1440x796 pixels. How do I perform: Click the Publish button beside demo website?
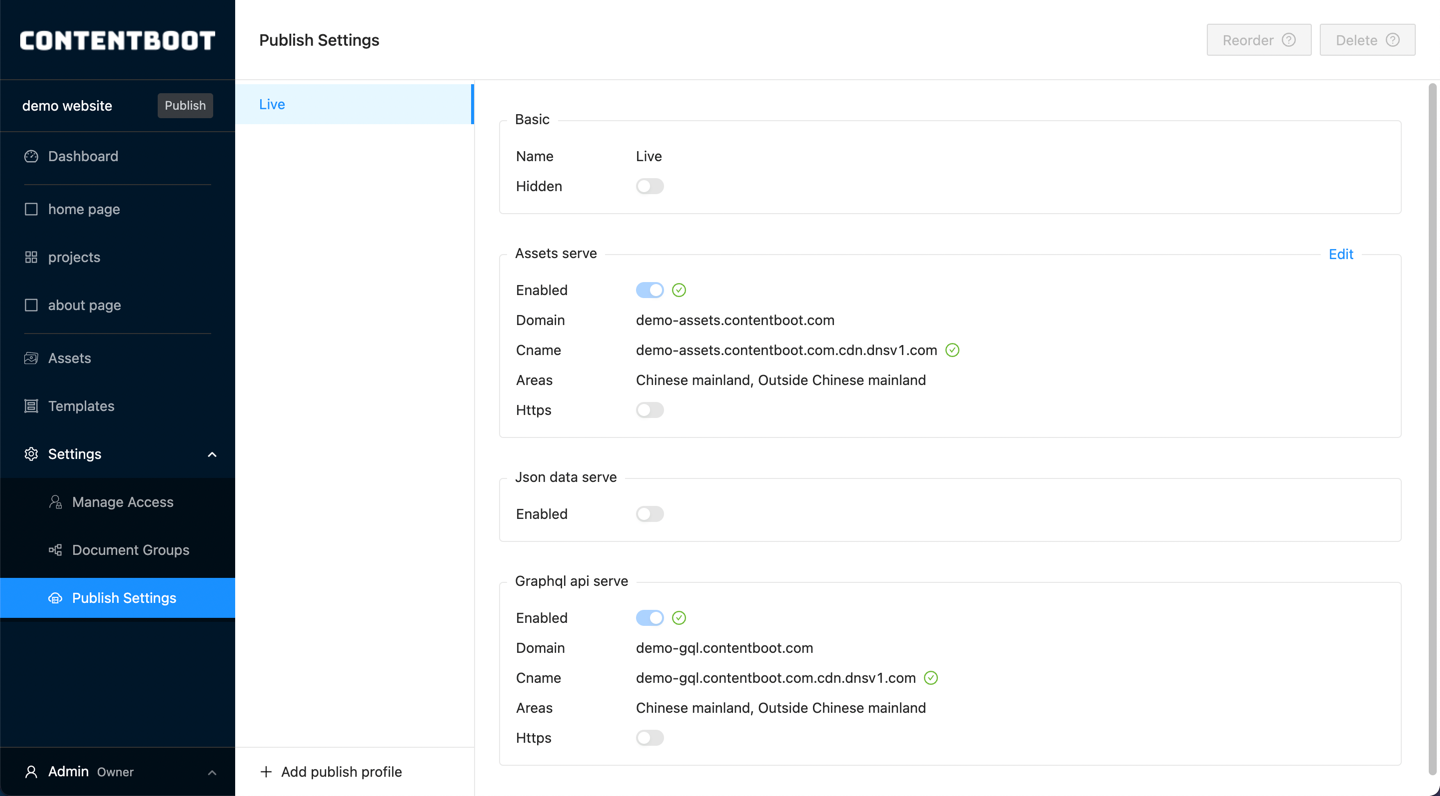(185, 105)
